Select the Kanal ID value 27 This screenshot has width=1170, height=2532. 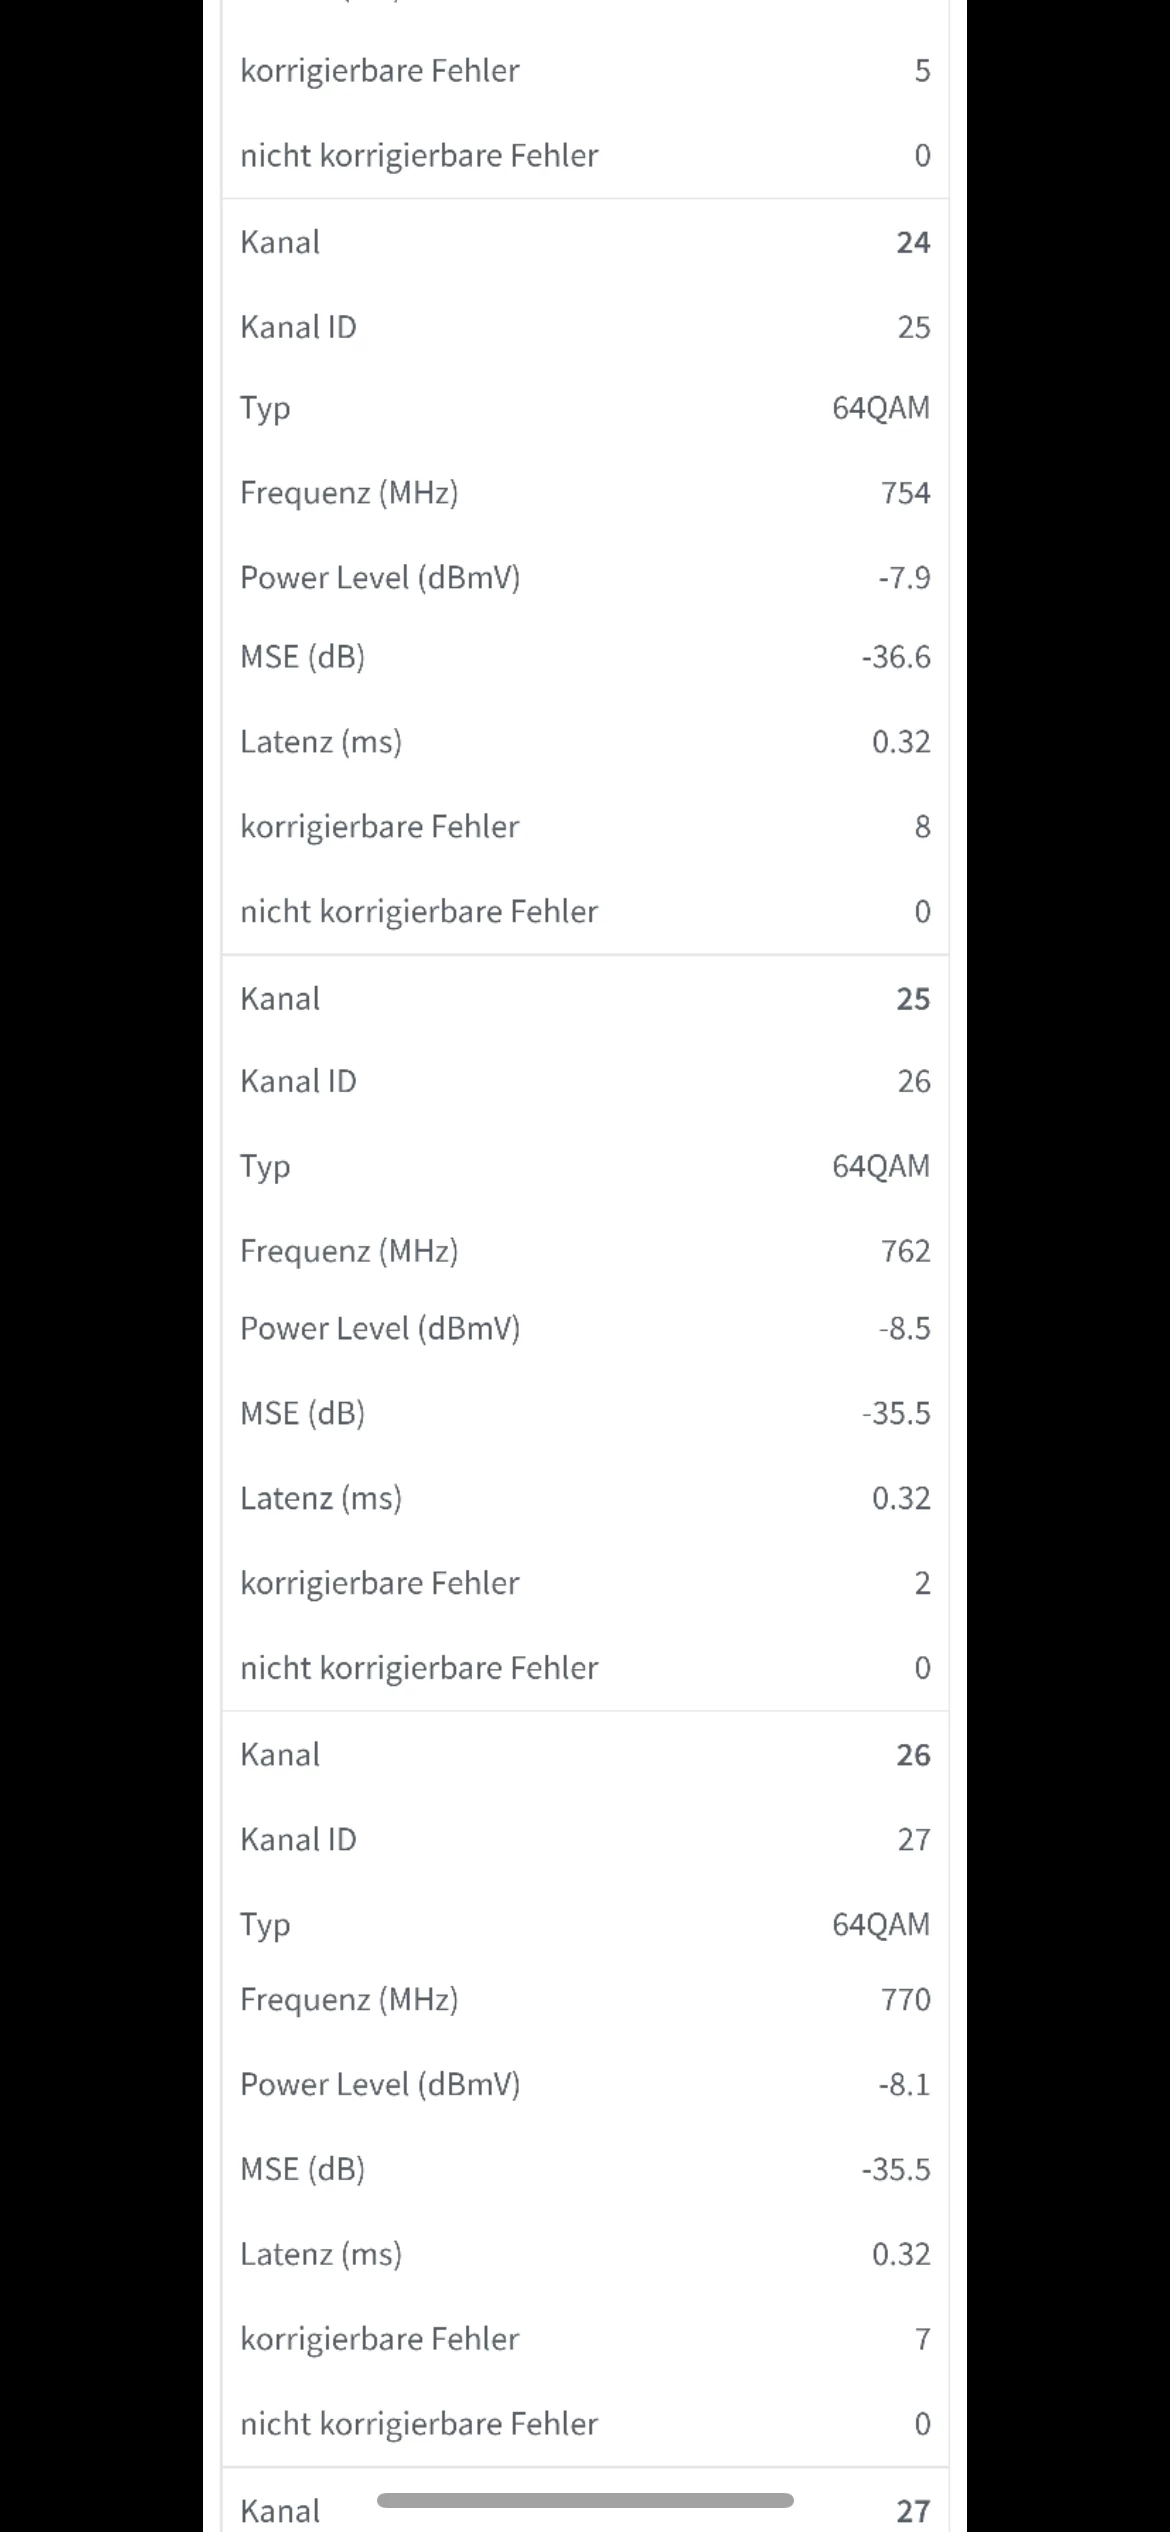913,1839
